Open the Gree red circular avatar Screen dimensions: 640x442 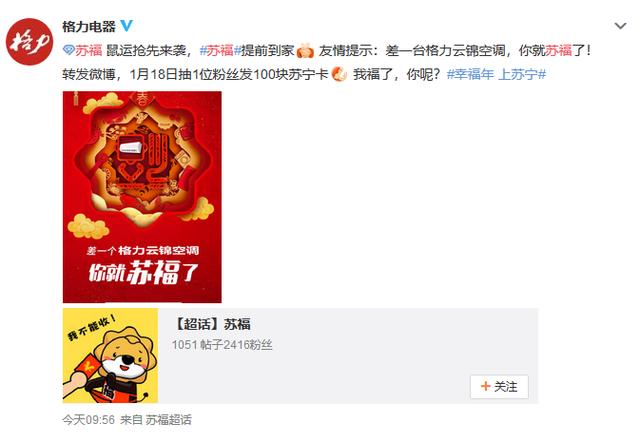[29, 42]
